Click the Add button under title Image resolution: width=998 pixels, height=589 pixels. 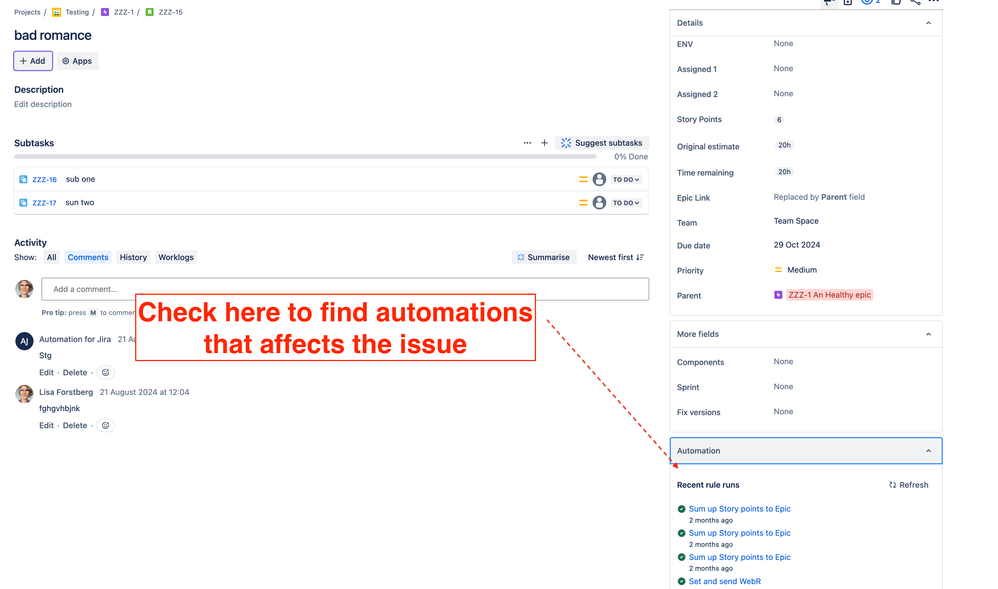[x=33, y=61]
